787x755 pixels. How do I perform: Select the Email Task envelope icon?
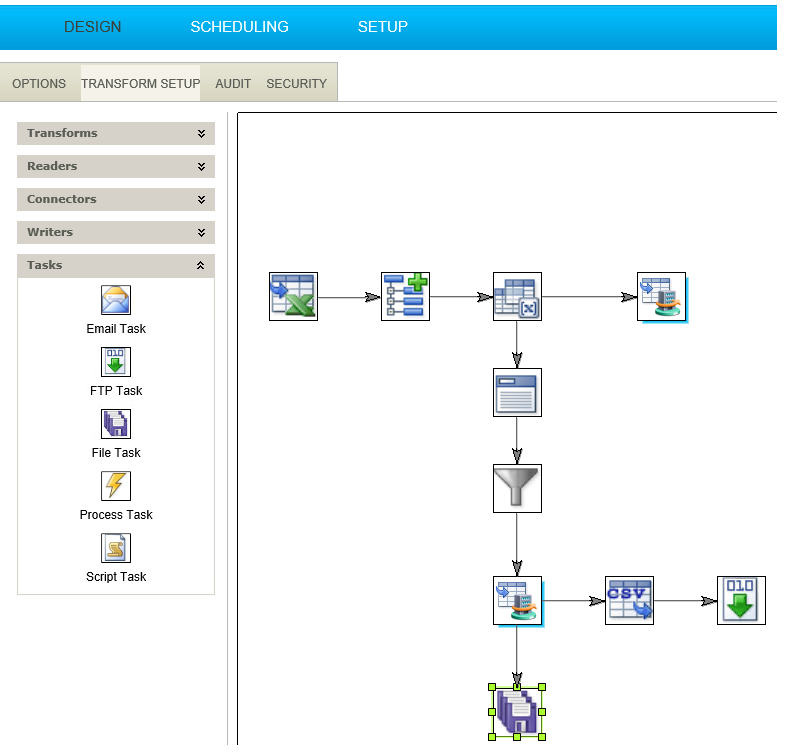point(116,300)
